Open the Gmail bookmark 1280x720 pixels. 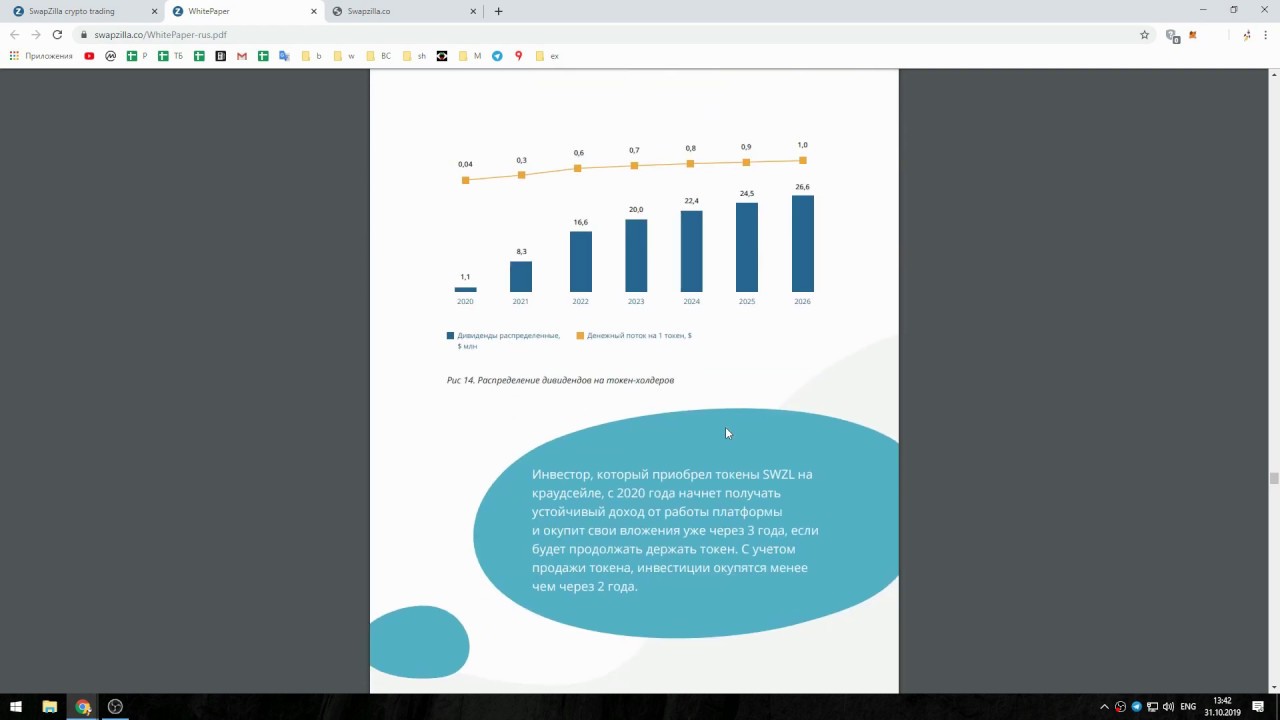pos(242,56)
